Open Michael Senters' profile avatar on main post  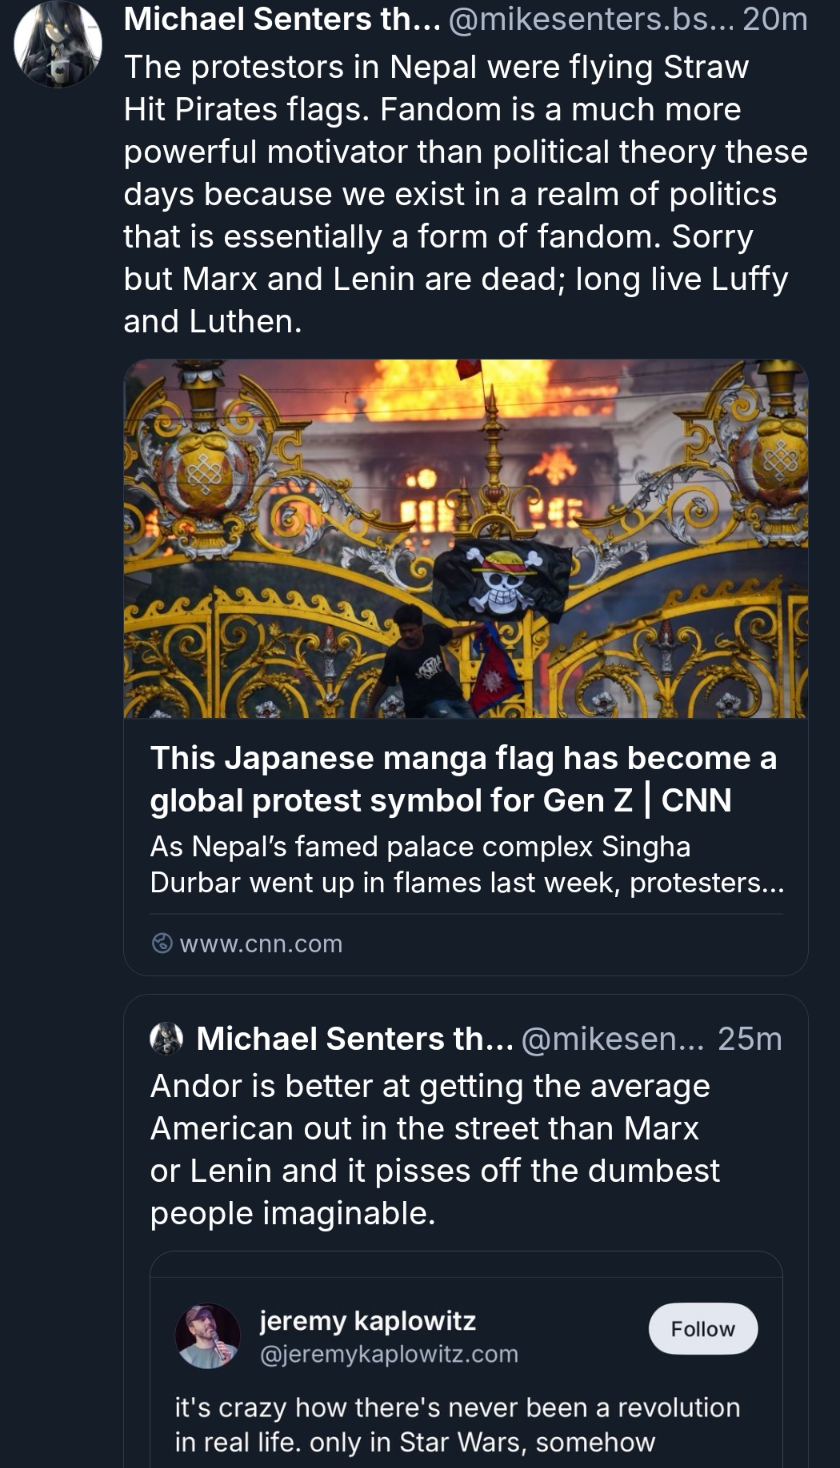58,44
